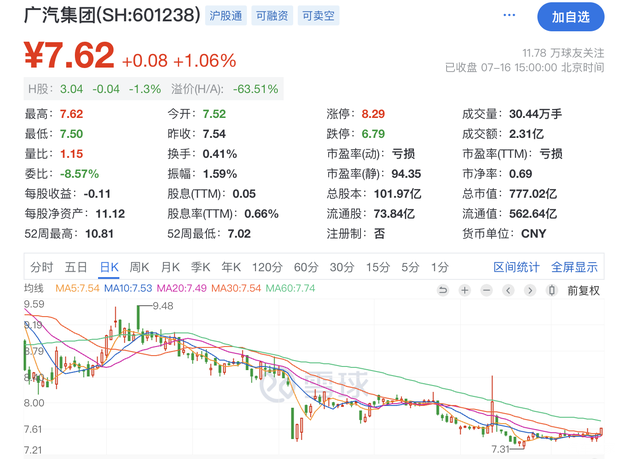Select the 周K weekly chart tab

[x=139, y=267]
